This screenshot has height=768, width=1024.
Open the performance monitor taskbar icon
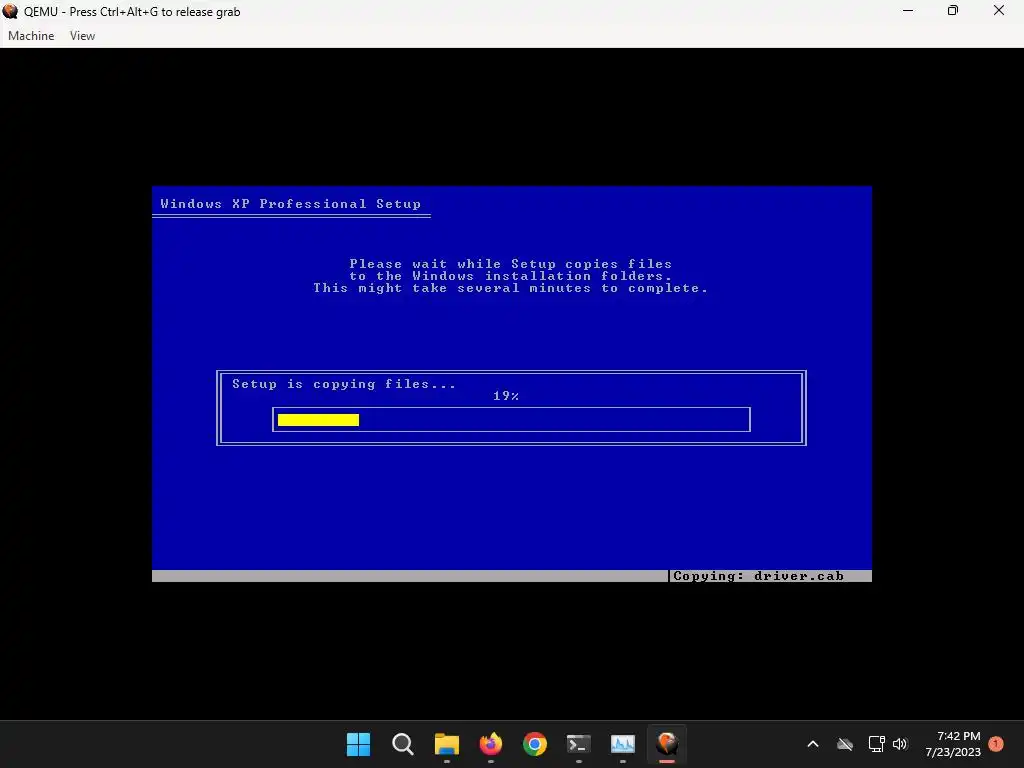623,744
